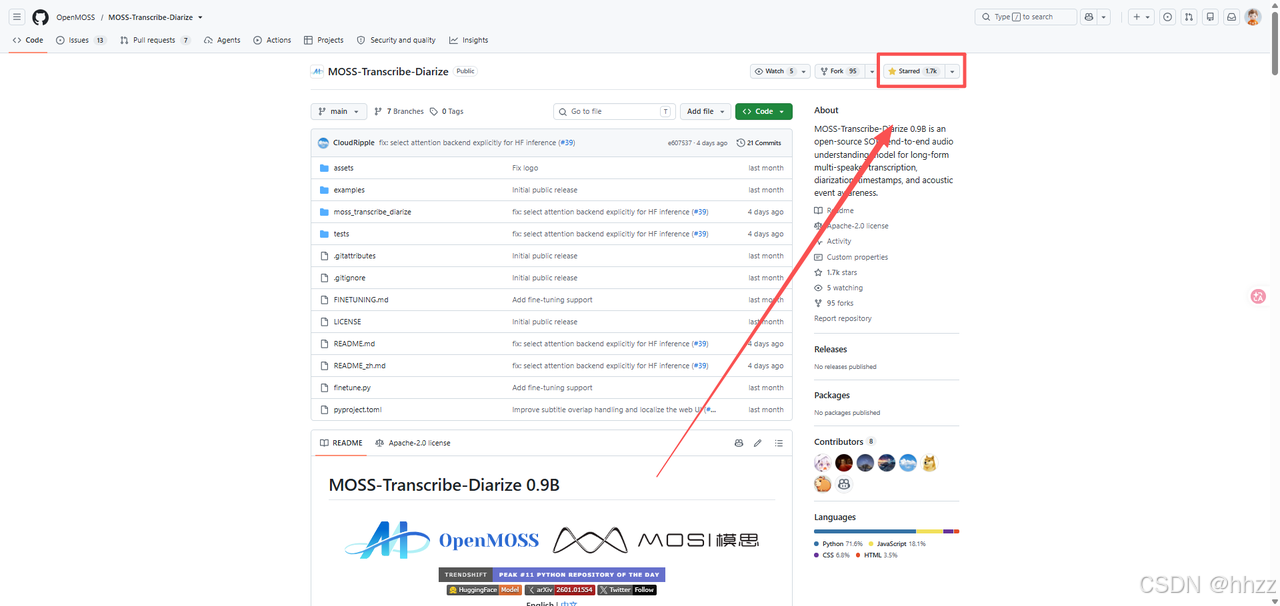Open Security and quality tab

(396, 40)
